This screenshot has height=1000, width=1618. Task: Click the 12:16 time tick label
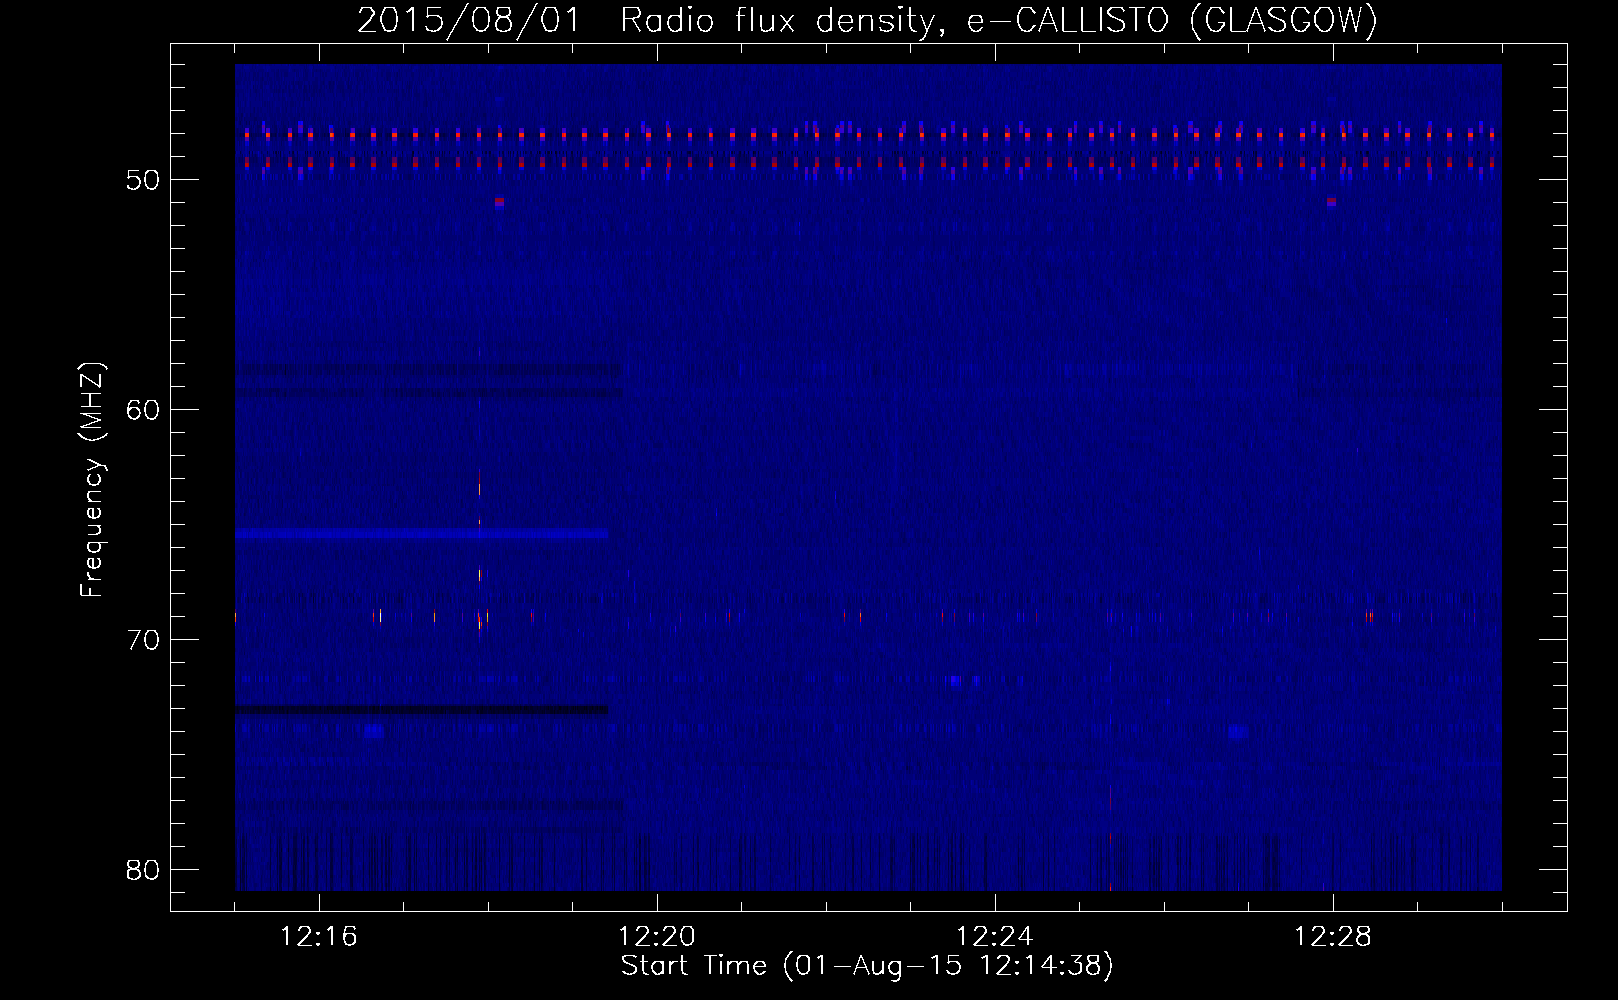click(x=319, y=937)
